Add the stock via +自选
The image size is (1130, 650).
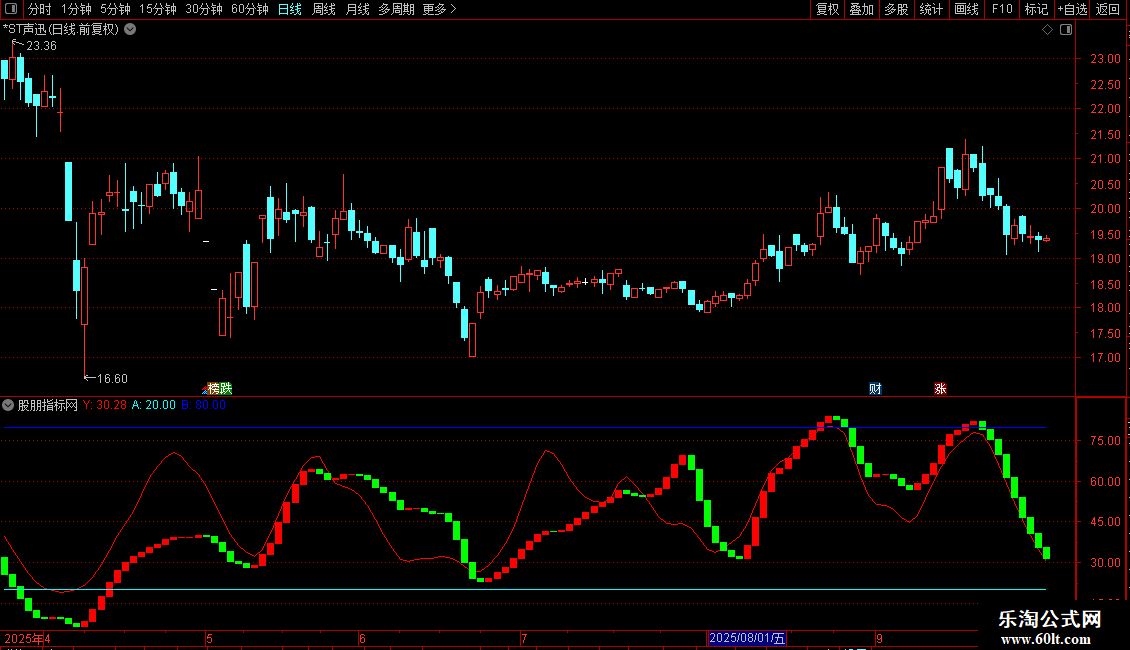click(1072, 9)
